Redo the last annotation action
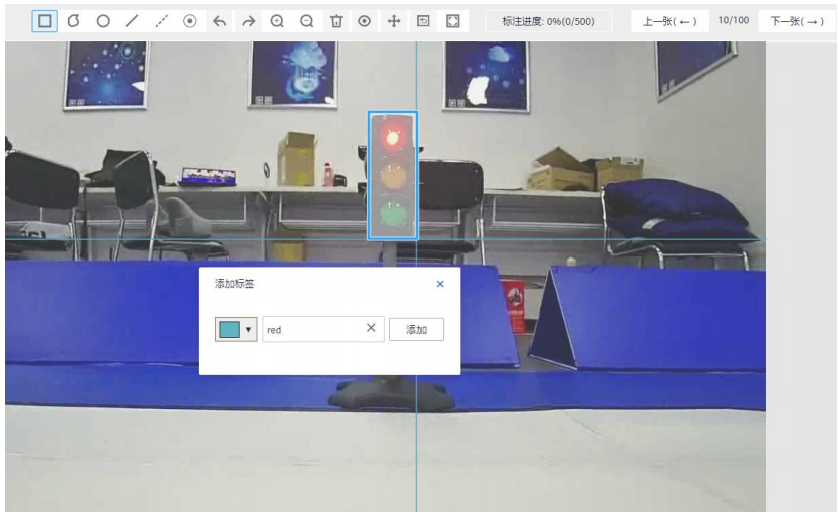The height and width of the screenshot is (514, 838). [248, 21]
